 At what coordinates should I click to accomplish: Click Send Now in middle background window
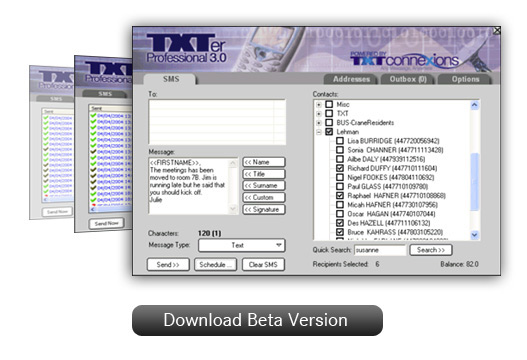[106, 223]
